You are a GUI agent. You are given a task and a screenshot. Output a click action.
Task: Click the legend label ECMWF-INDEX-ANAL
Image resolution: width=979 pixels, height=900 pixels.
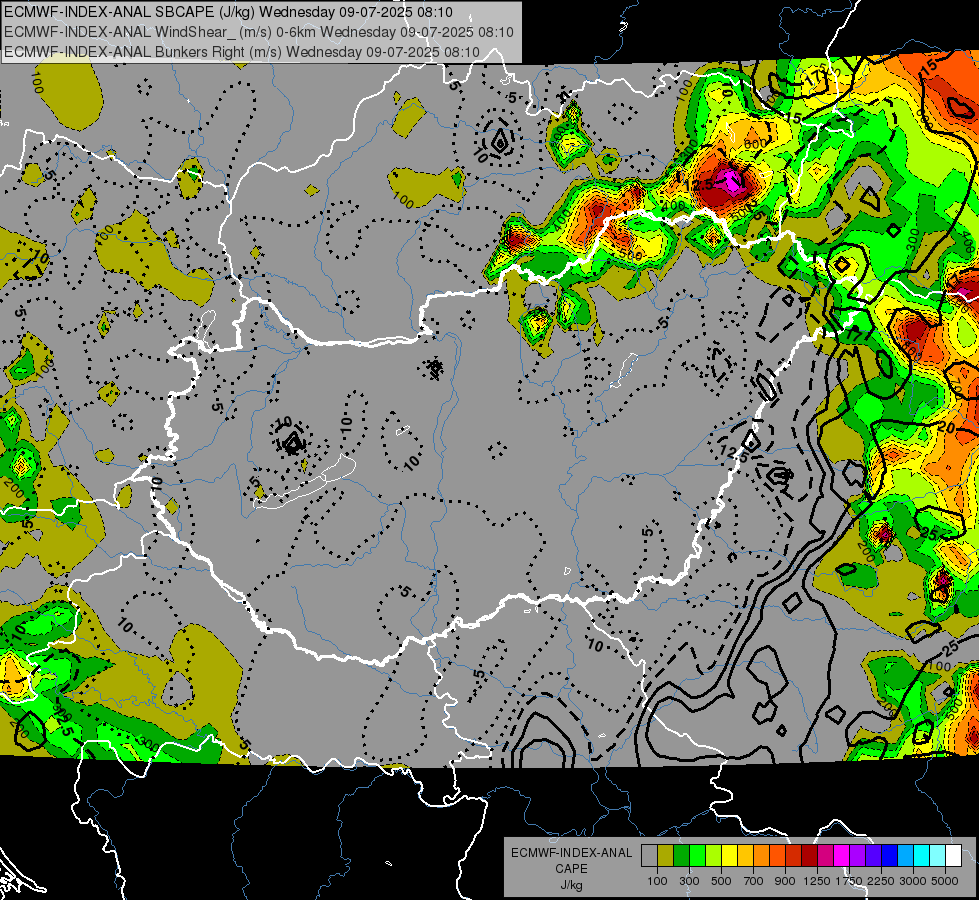click(571, 853)
